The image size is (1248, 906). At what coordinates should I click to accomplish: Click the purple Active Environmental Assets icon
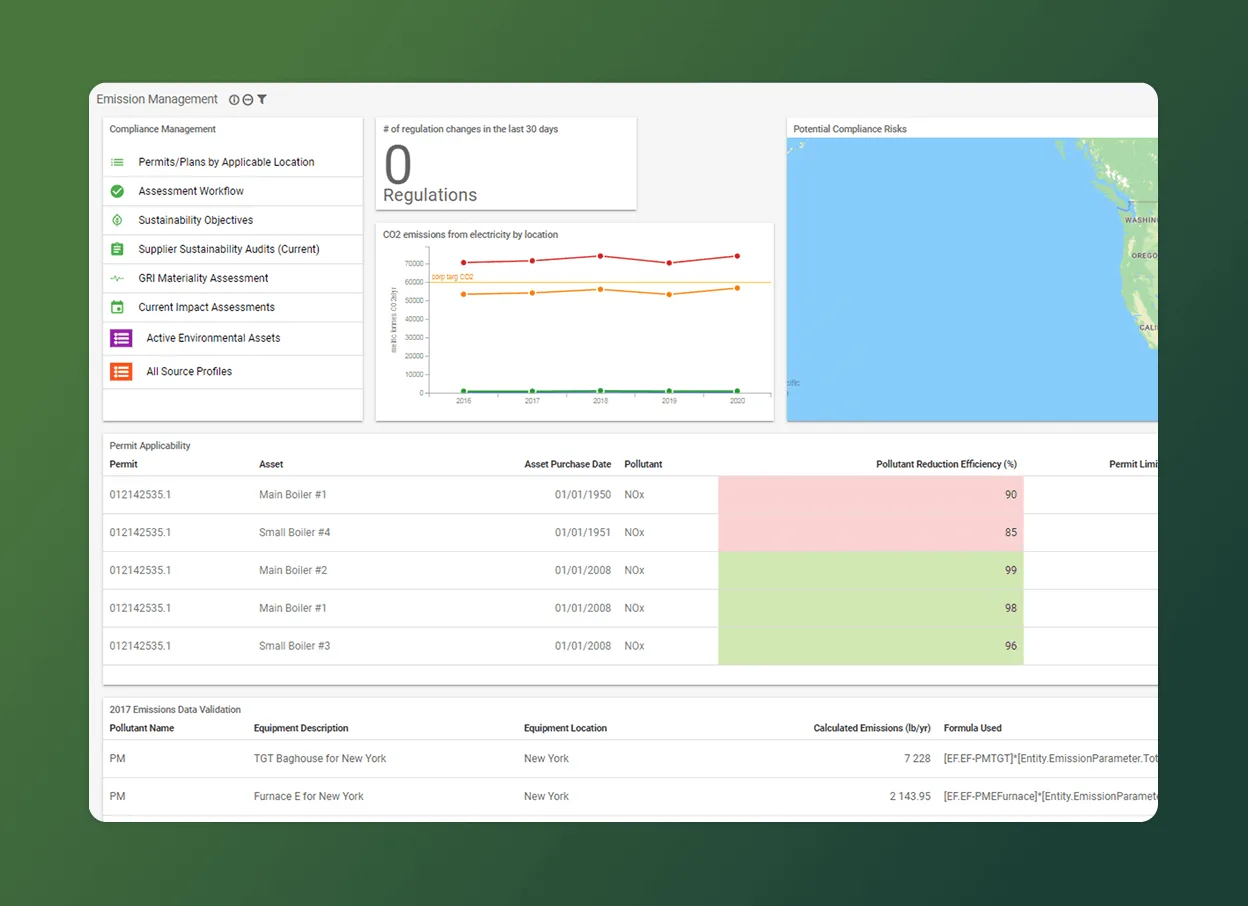(119, 338)
